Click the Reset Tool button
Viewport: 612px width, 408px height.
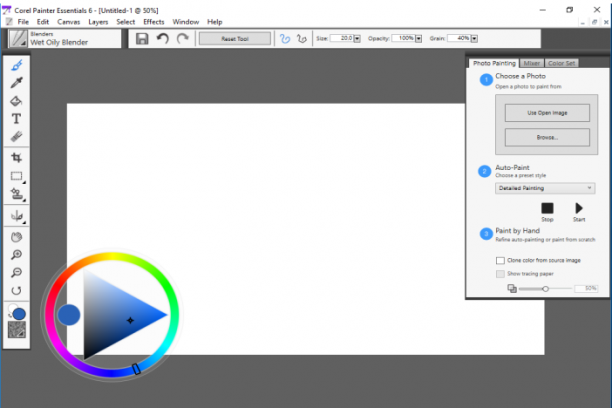tap(235, 39)
